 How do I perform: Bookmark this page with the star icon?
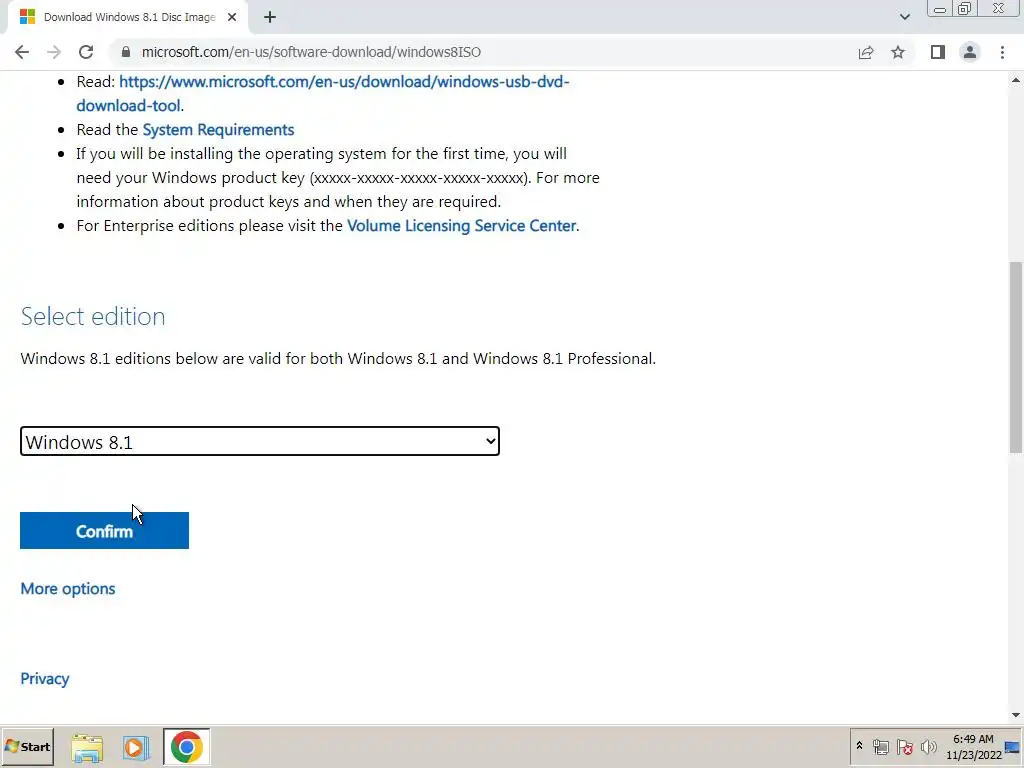coord(898,52)
